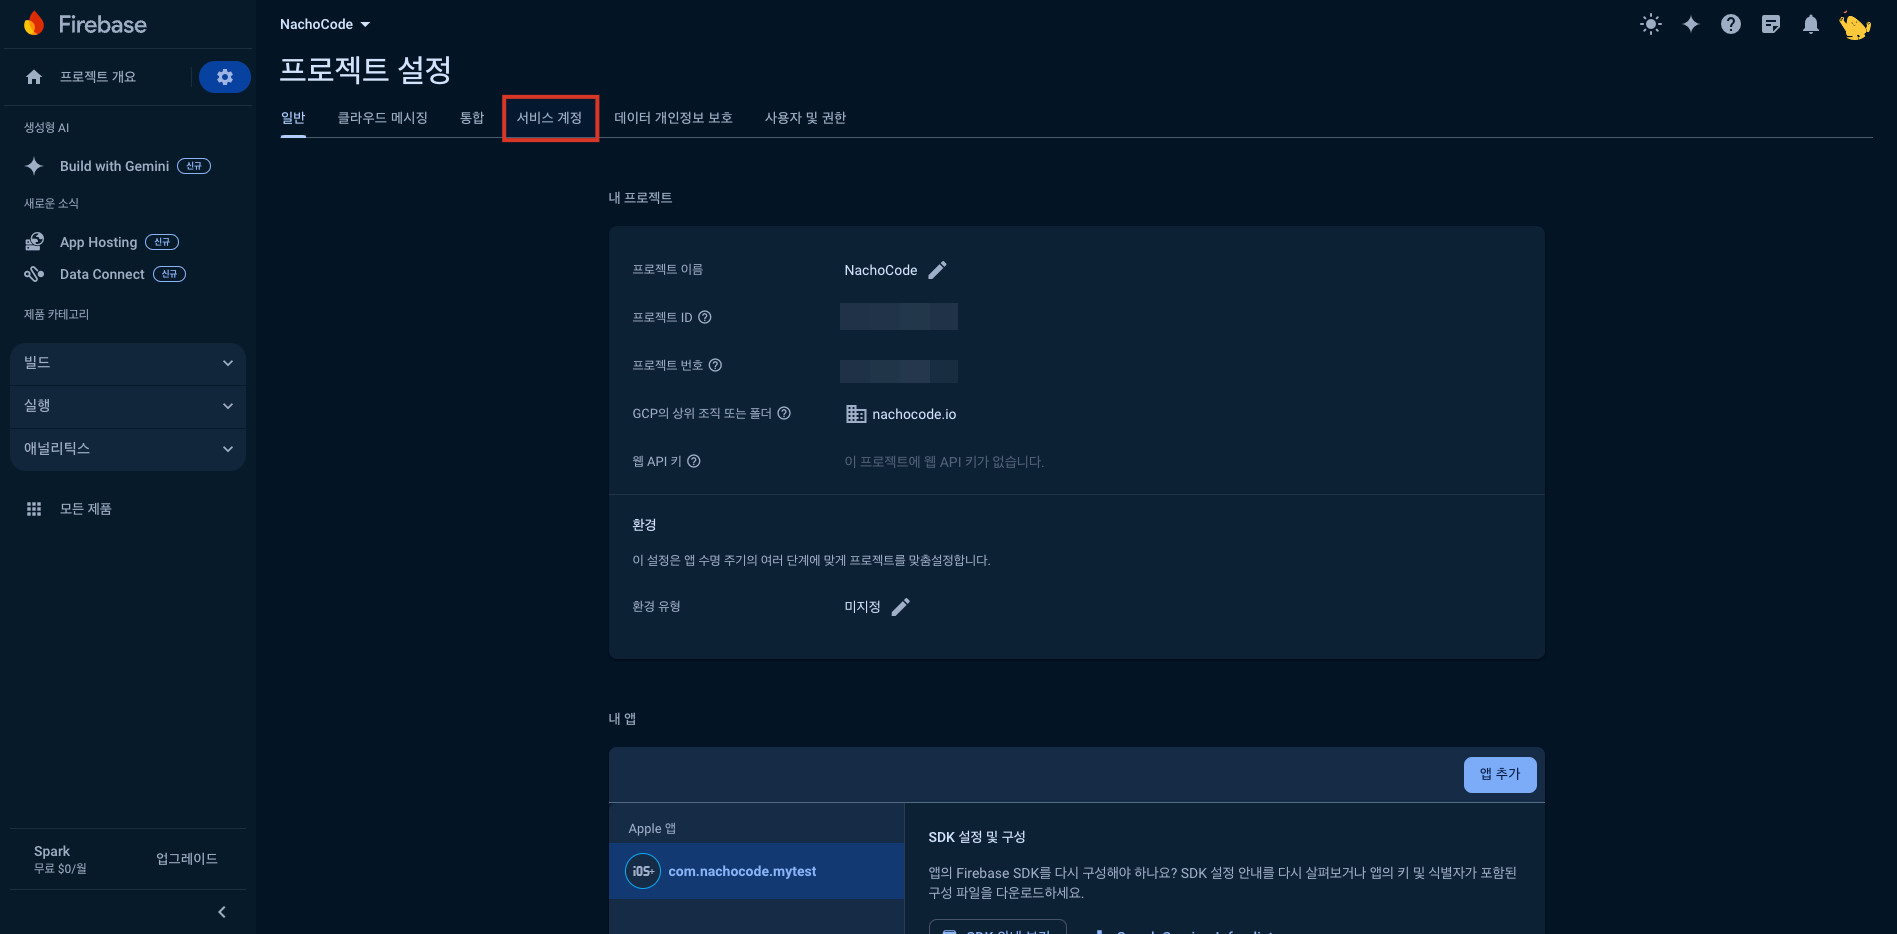Screen dimensions: 1897x934
Task: Click the 환경 subsection heading
Action: click(644, 525)
